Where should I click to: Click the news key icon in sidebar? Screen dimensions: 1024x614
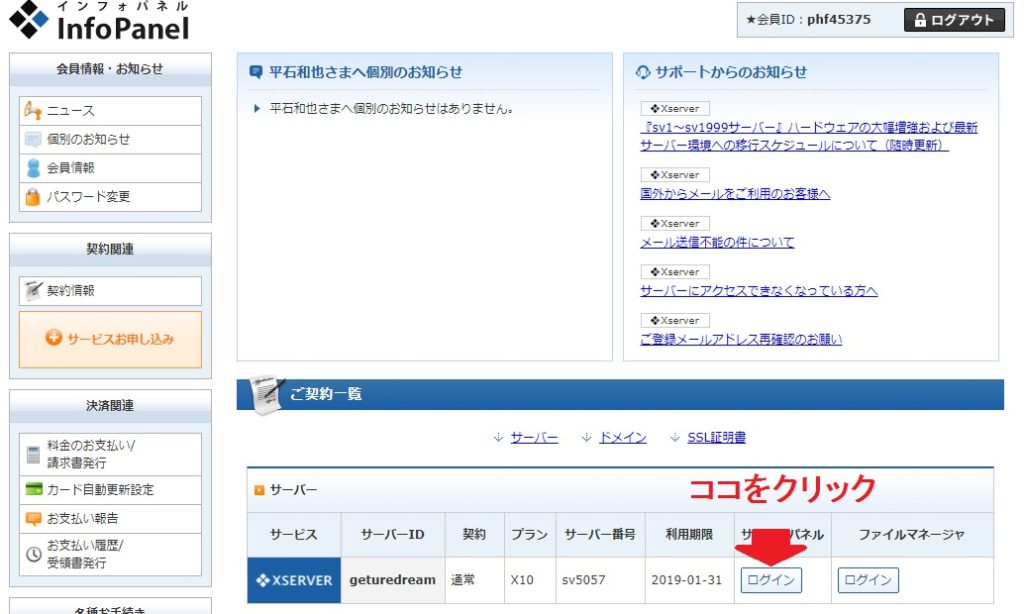[33, 111]
